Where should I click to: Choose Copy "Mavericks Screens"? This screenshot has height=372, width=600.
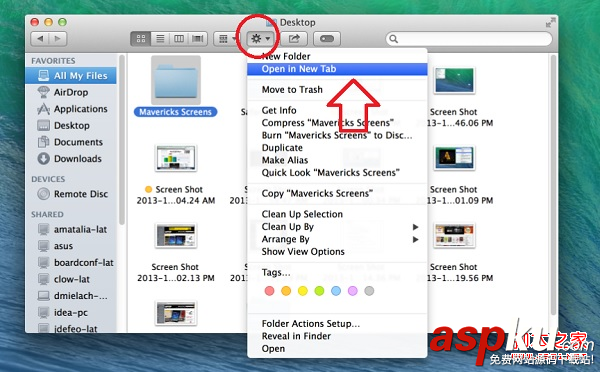point(337,193)
